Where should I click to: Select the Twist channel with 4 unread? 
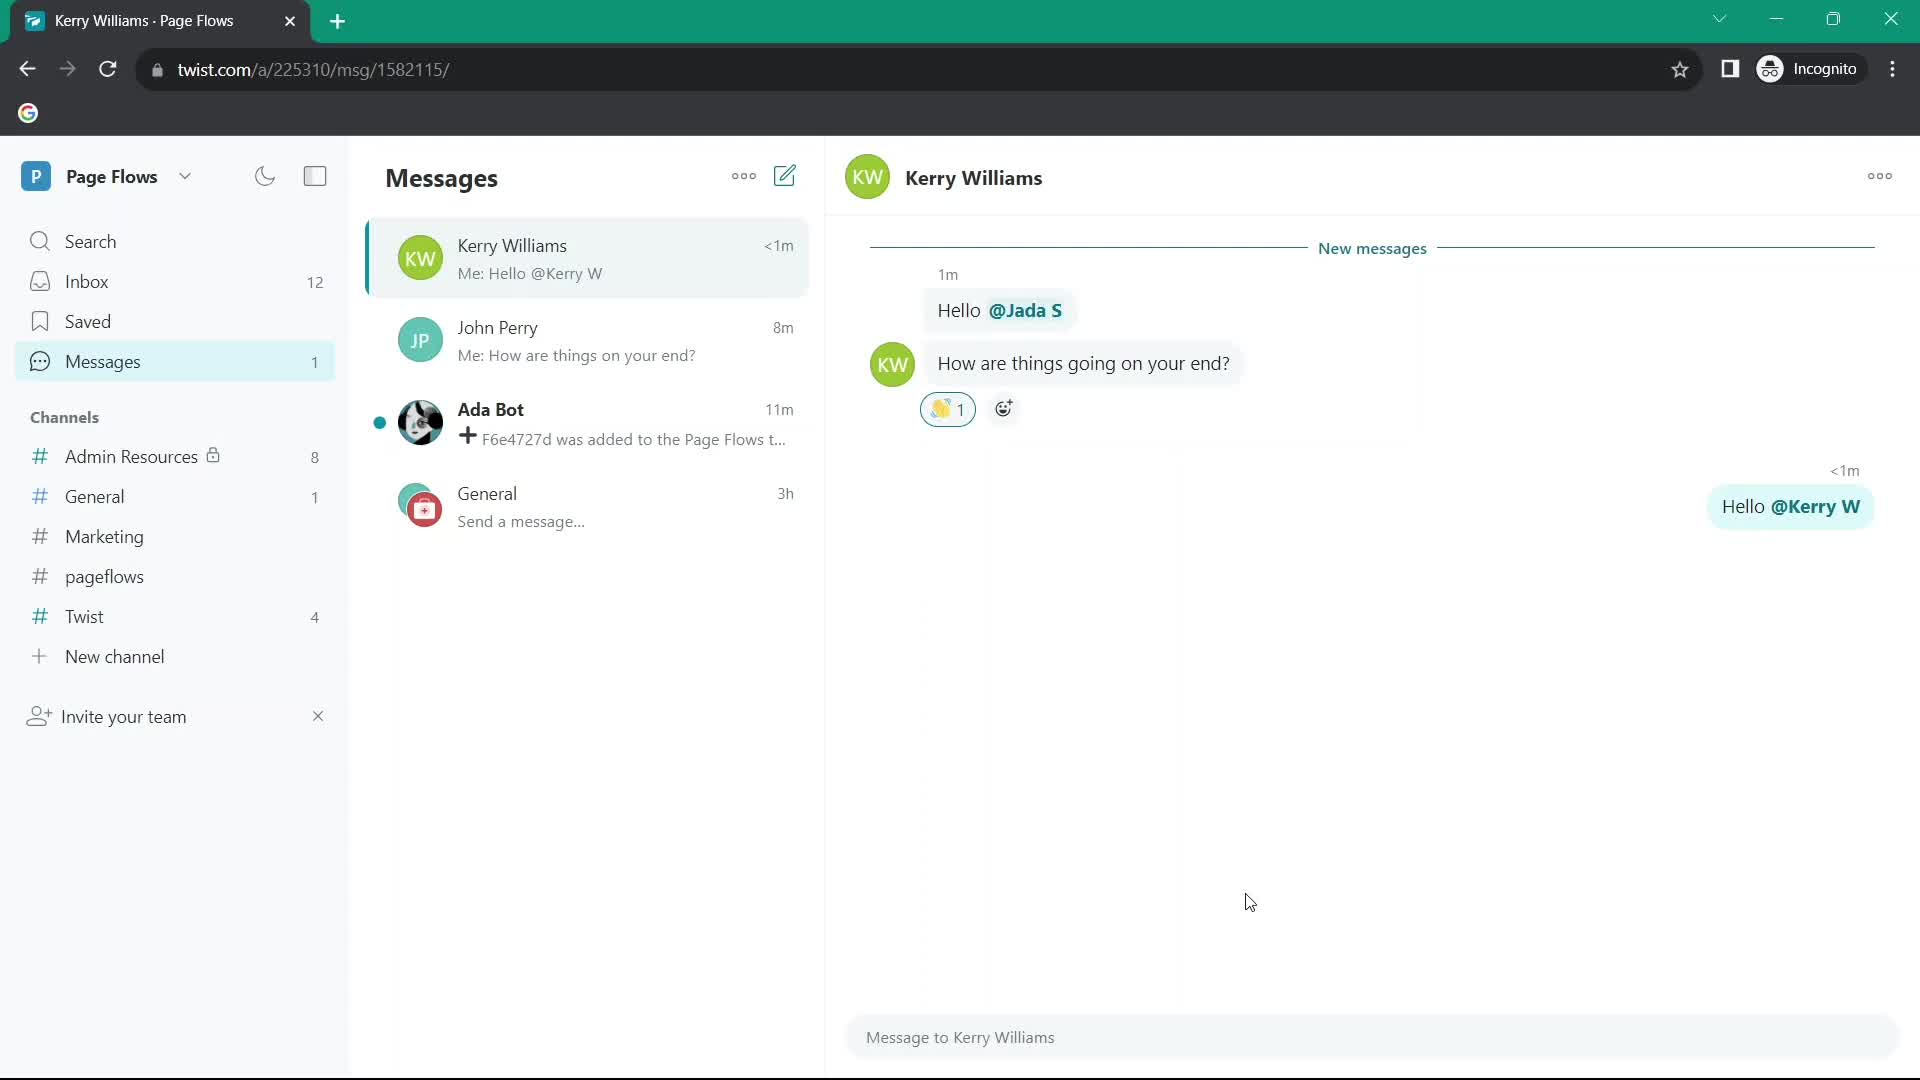[x=83, y=616]
